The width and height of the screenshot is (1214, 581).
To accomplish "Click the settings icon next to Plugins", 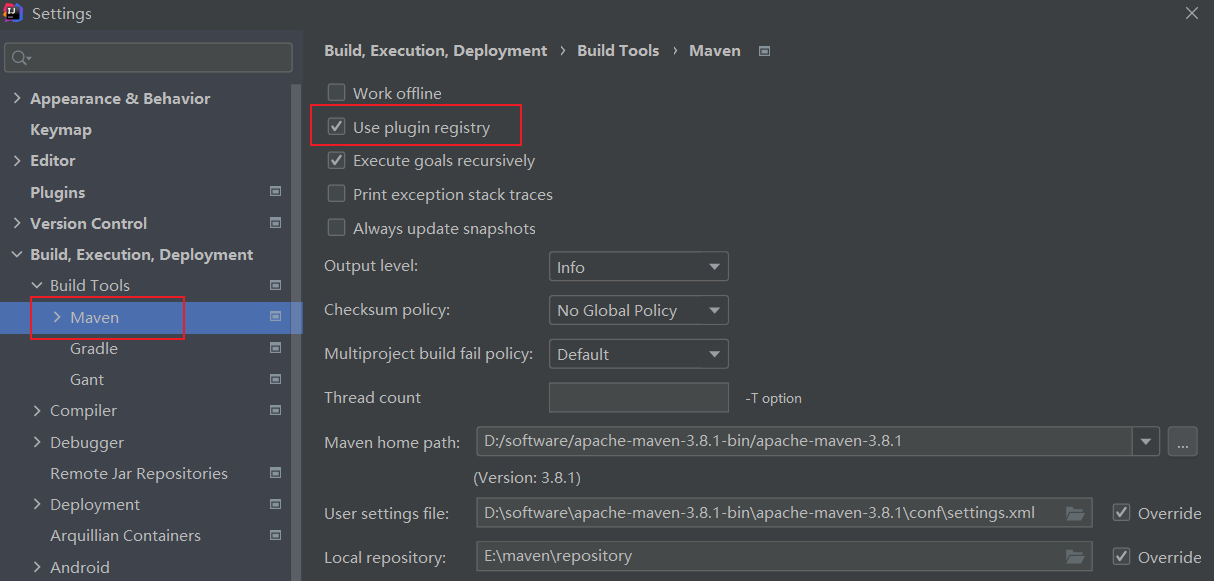I will point(275,191).
